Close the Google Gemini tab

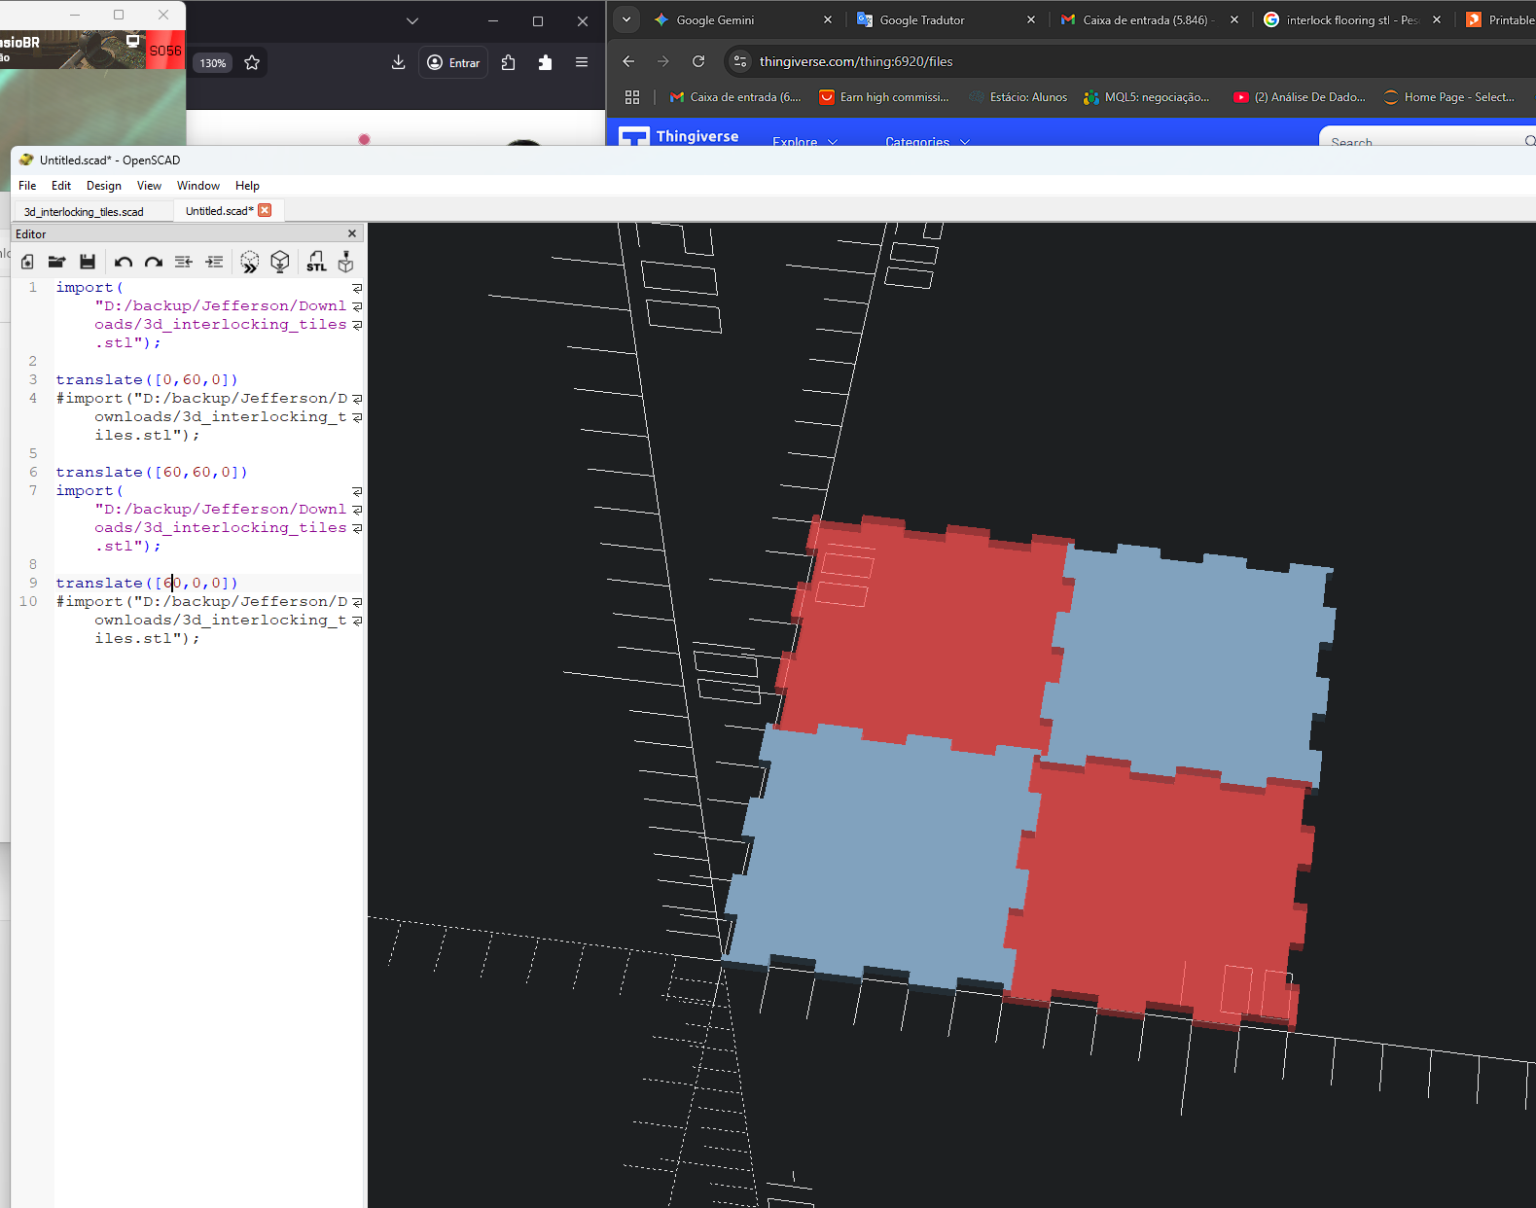pos(828,20)
